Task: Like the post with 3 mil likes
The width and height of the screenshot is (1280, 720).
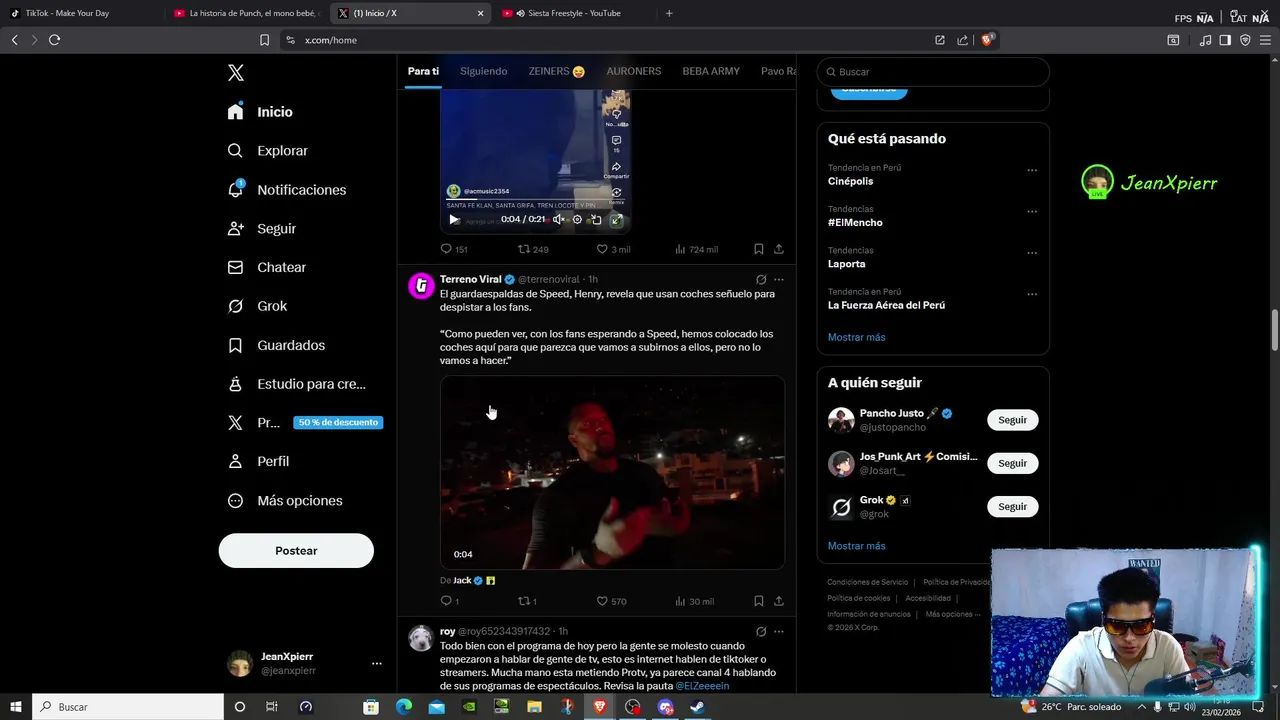Action: pyautogui.click(x=613, y=249)
